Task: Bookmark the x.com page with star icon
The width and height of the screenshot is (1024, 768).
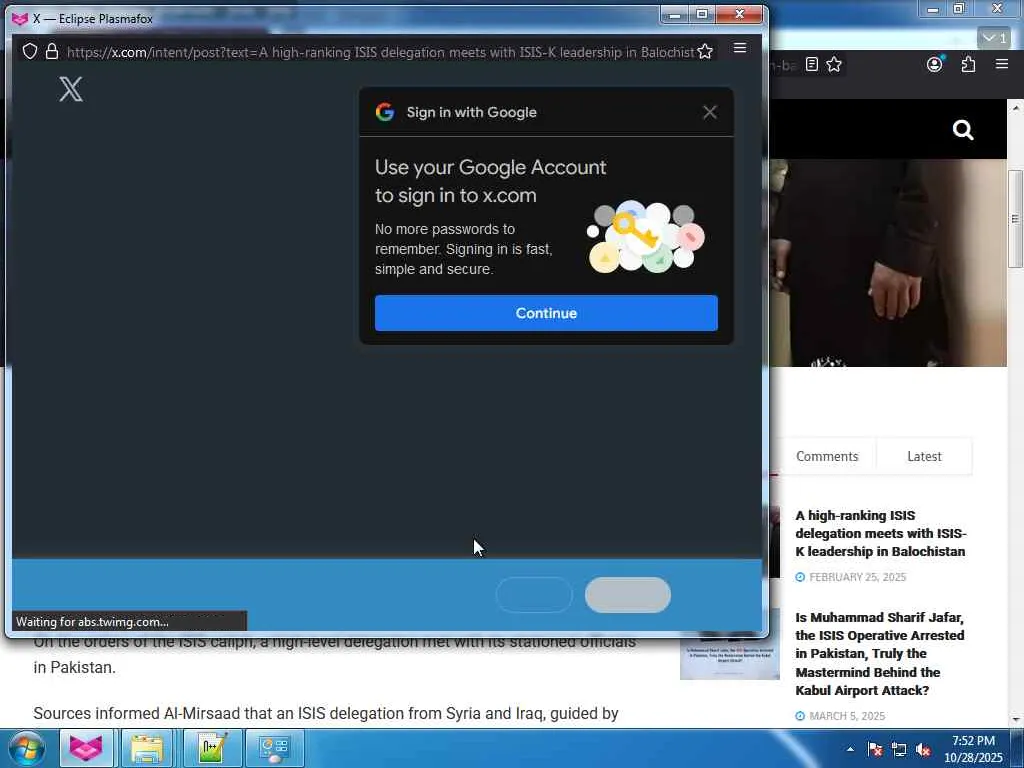Action: pyautogui.click(x=705, y=52)
